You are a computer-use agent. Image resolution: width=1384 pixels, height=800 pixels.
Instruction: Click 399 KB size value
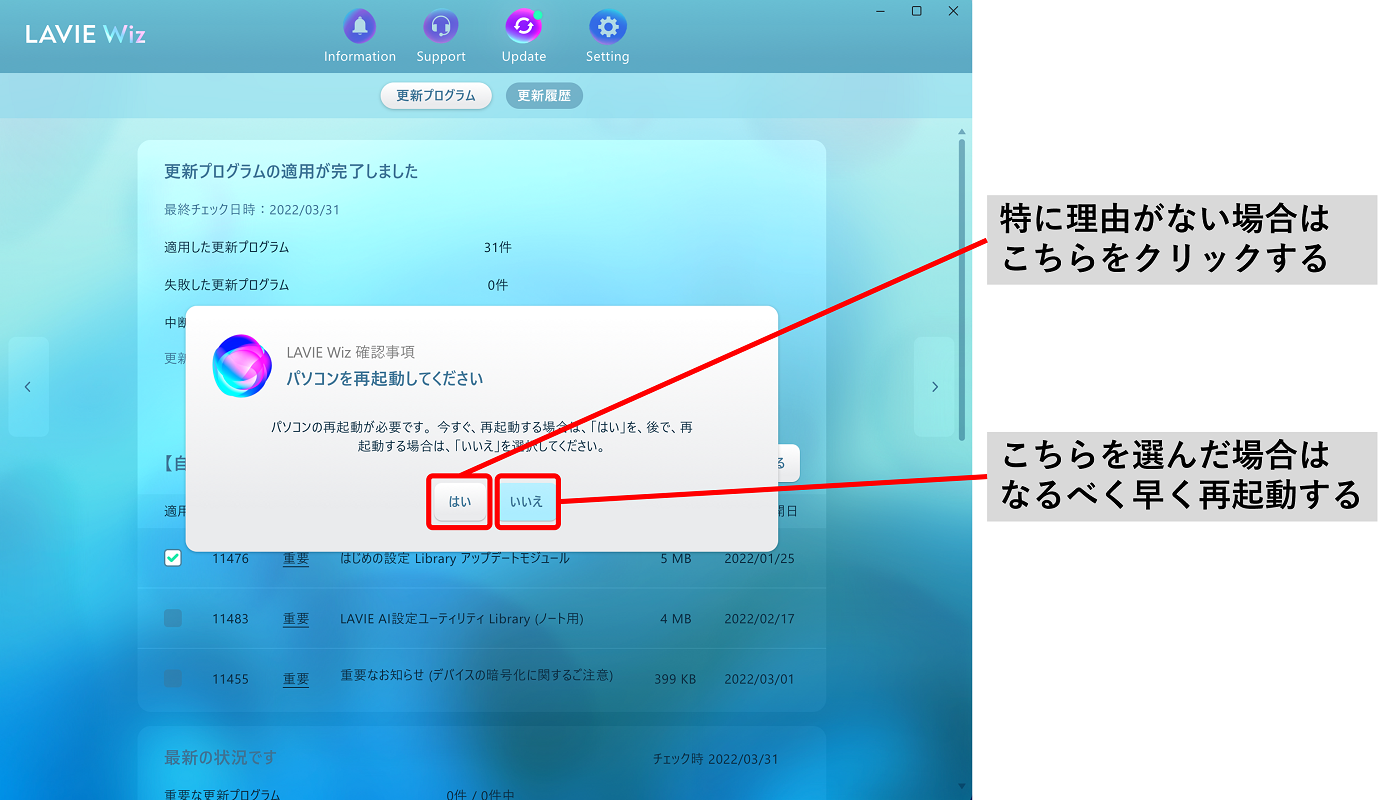(675, 679)
